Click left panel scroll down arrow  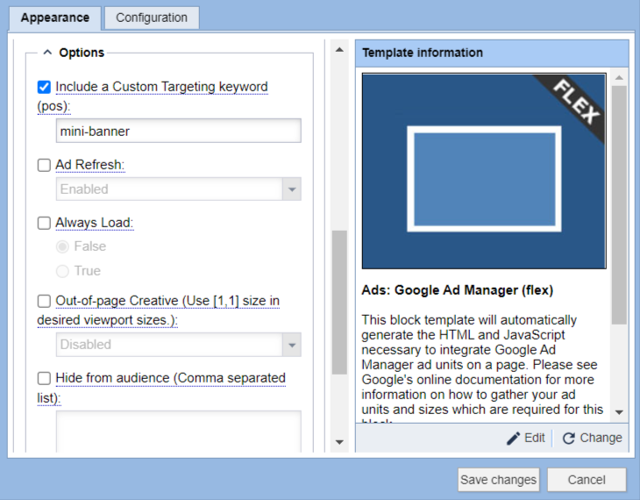(339, 441)
